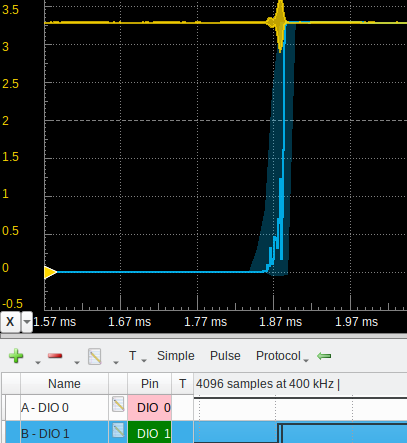Image resolution: width=407 pixels, height=443 pixels.
Task: Click the edit icon in the DIO 1 row
Action: pyautogui.click(x=118, y=430)
